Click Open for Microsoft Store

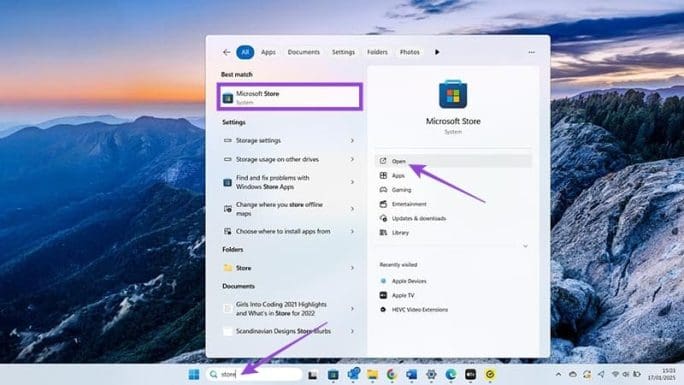pyautogui.click(x=453, y=161)
